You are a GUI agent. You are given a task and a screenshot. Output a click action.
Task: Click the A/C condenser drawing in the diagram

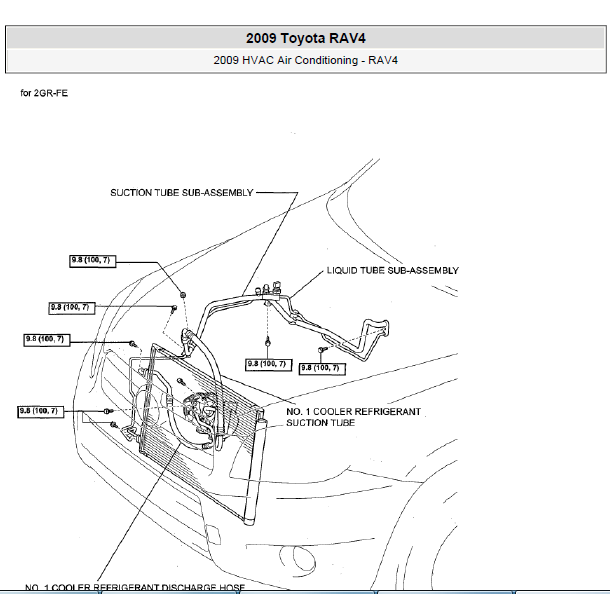(204, 434)
